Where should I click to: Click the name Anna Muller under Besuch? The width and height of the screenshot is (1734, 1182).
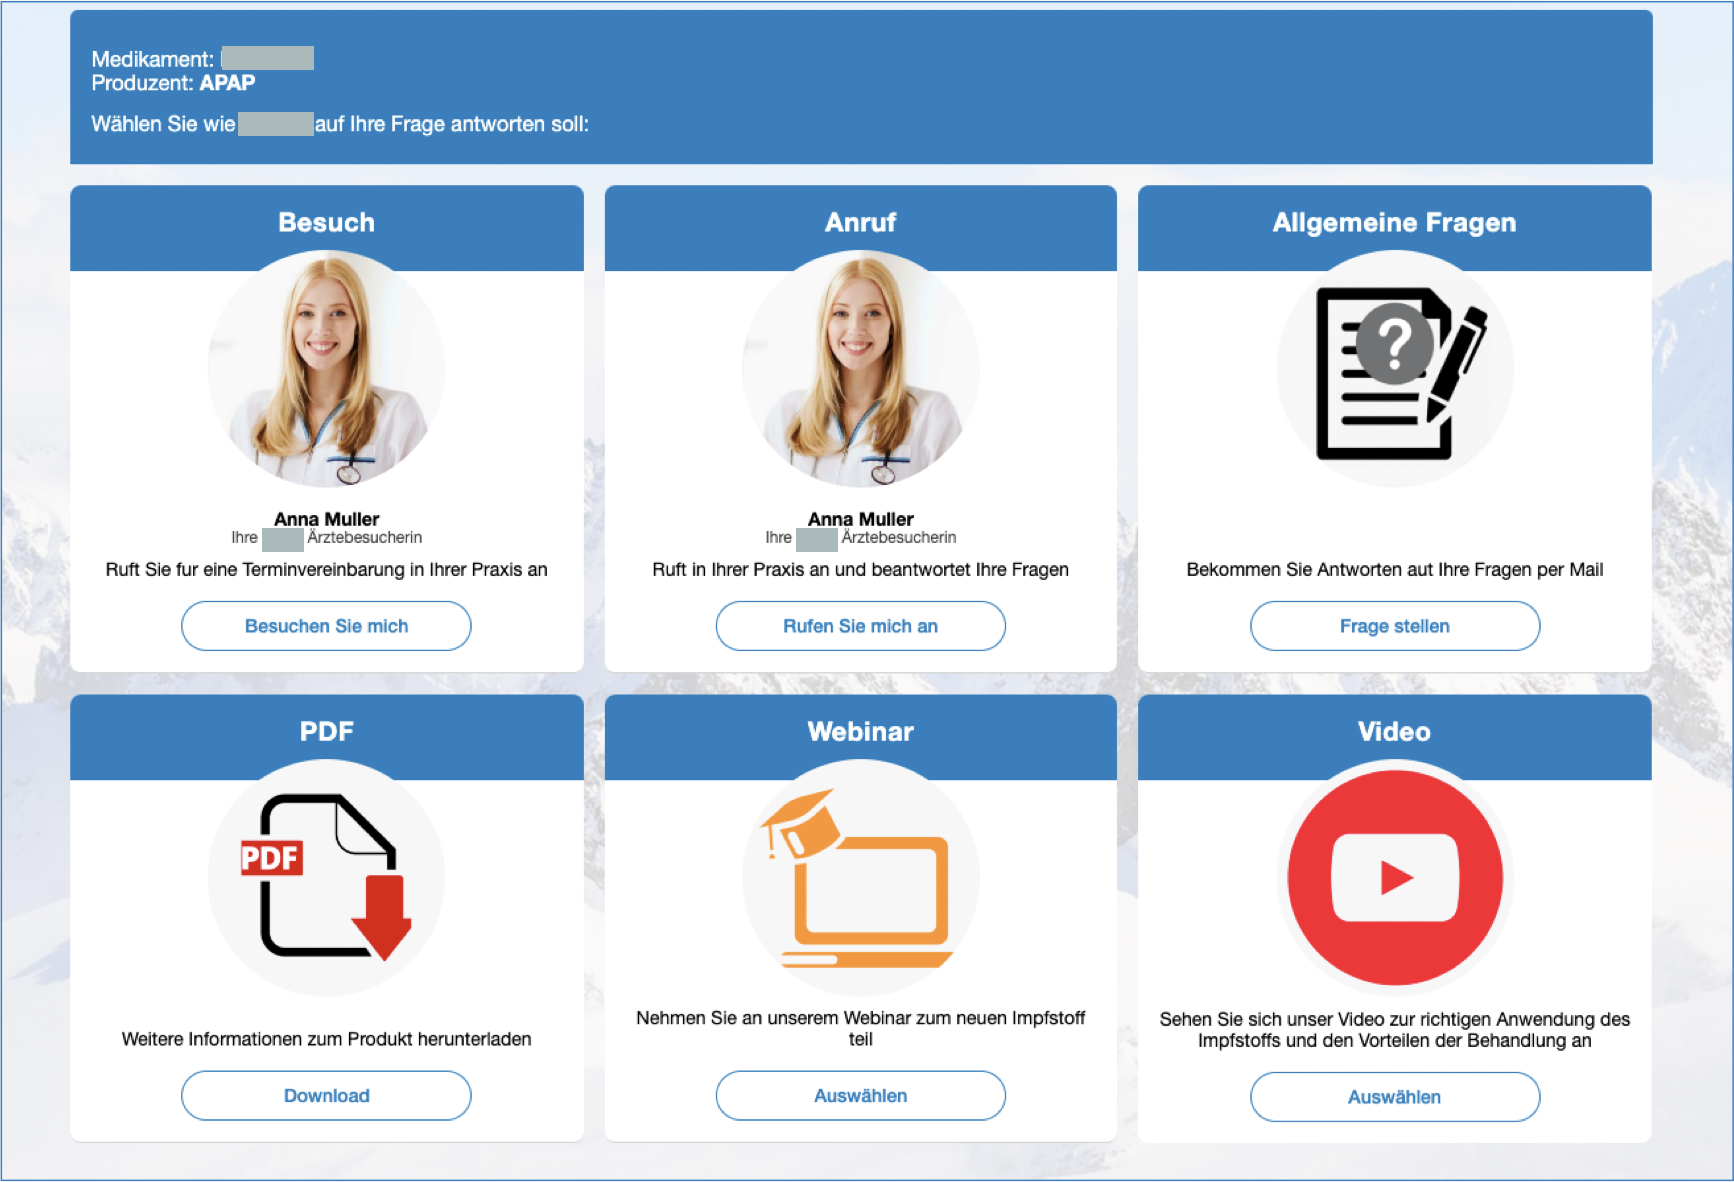(326, 519)
